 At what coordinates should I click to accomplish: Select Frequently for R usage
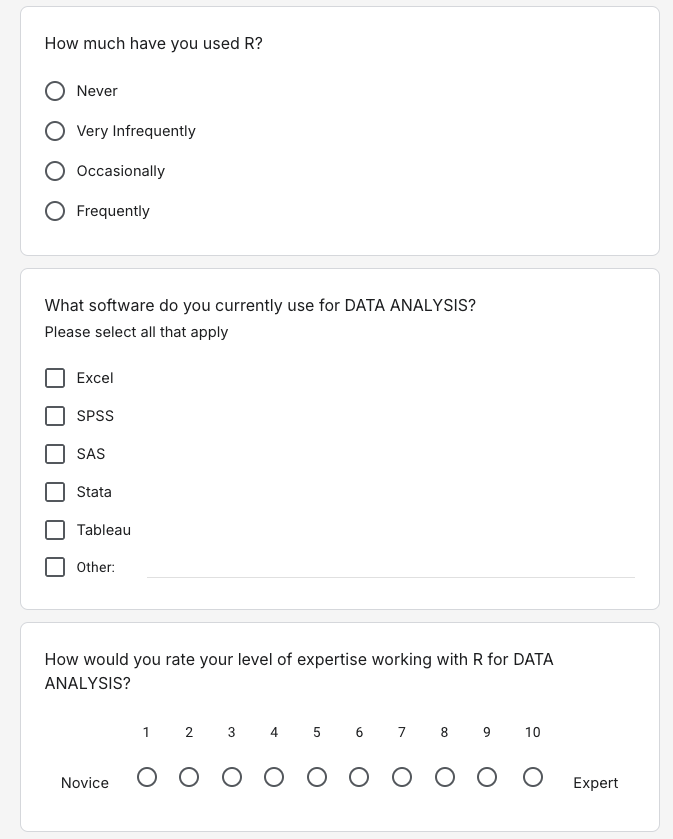tap(56, 211)
